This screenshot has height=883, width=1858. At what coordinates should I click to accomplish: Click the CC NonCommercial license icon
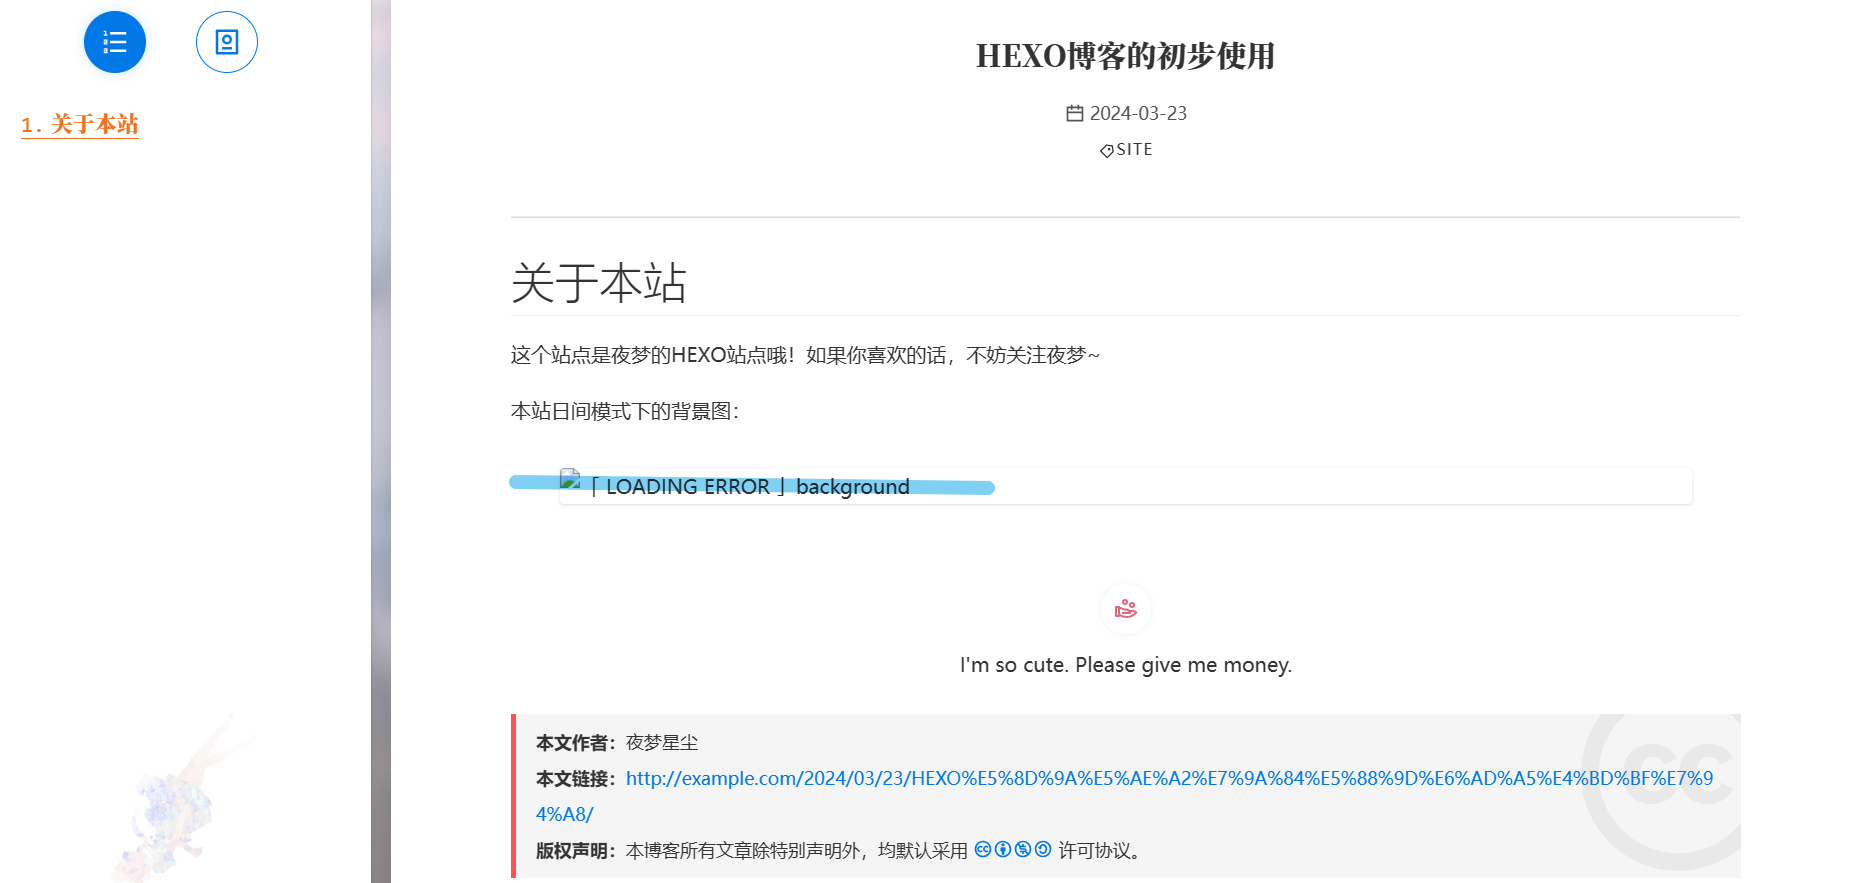pos(1023,850)
